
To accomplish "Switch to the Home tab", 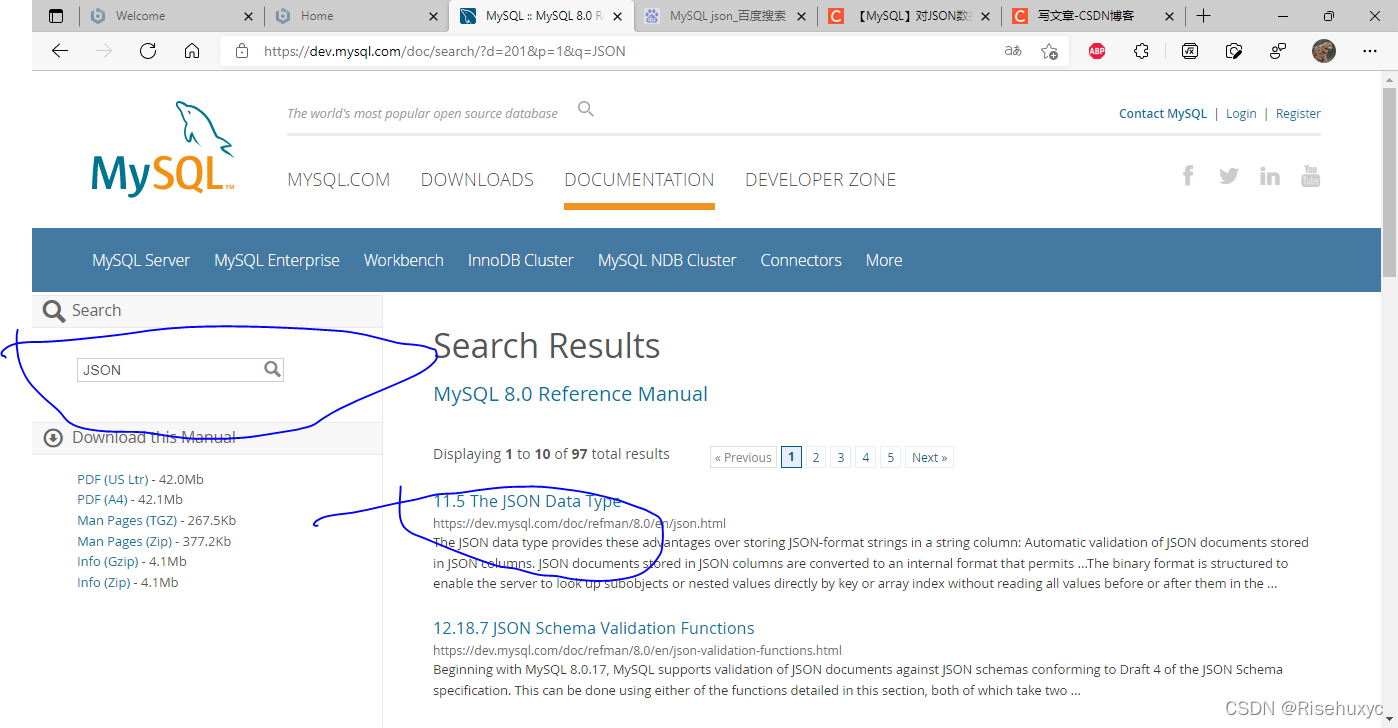I will (x=357, y=16).
